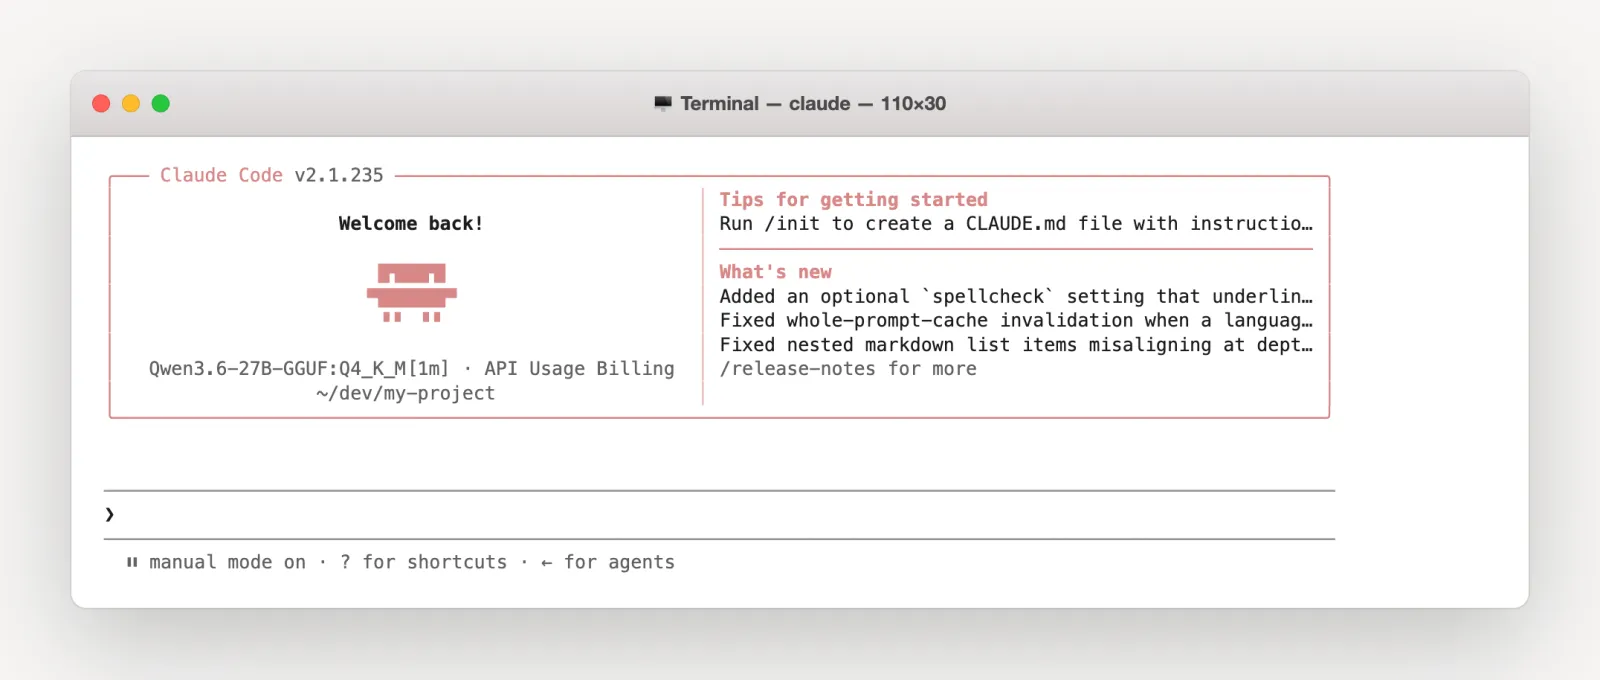Click the 'Fixed nested markdown list items' line
The height and width of the screenshot is (680, 1600).
[1016, 344]
